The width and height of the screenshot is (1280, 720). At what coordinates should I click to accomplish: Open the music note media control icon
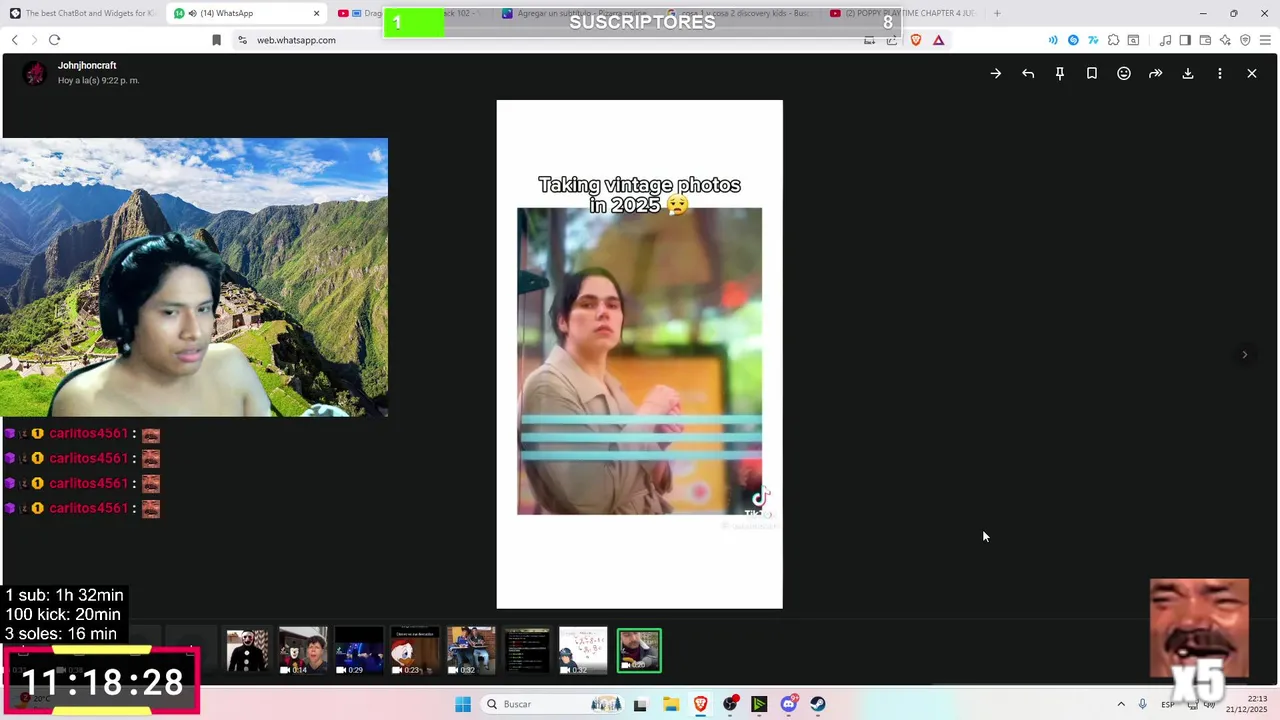click(x=1165, y=40)
